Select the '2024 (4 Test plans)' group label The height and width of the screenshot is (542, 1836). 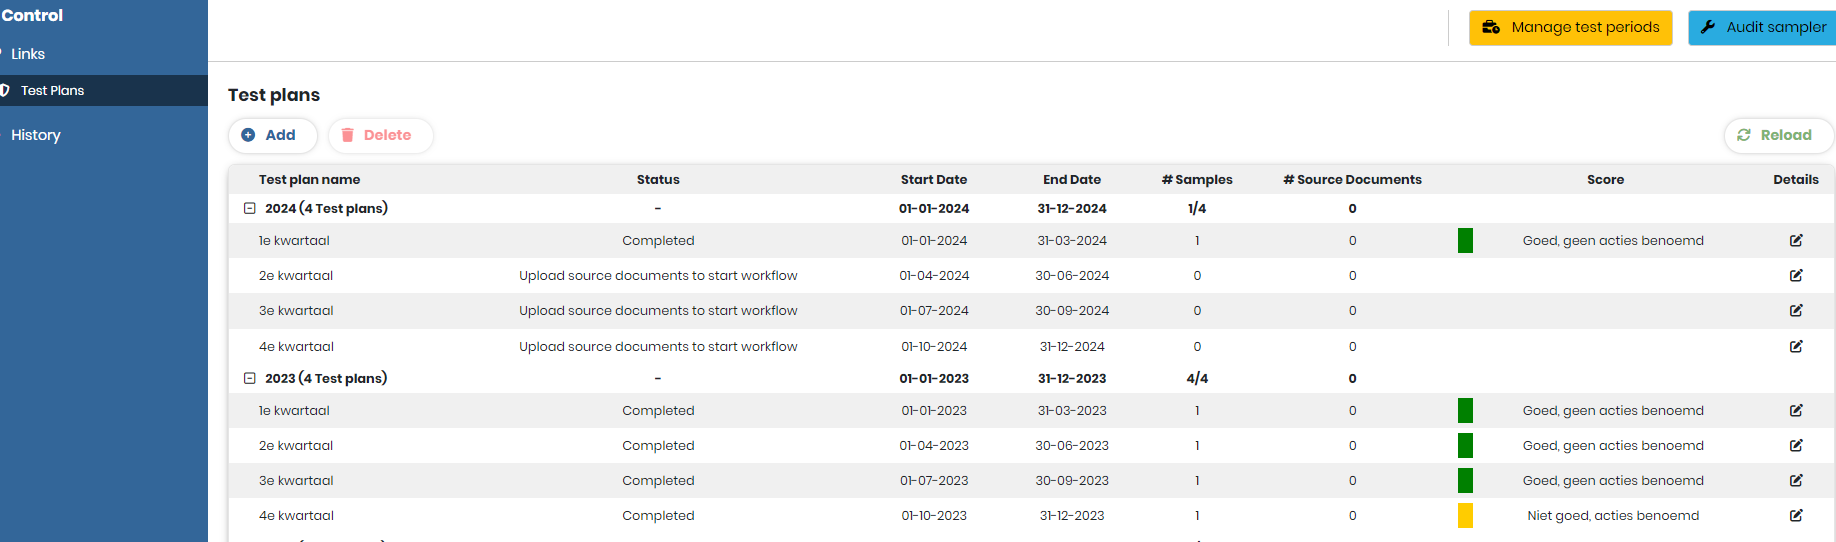tap(326, 208)
